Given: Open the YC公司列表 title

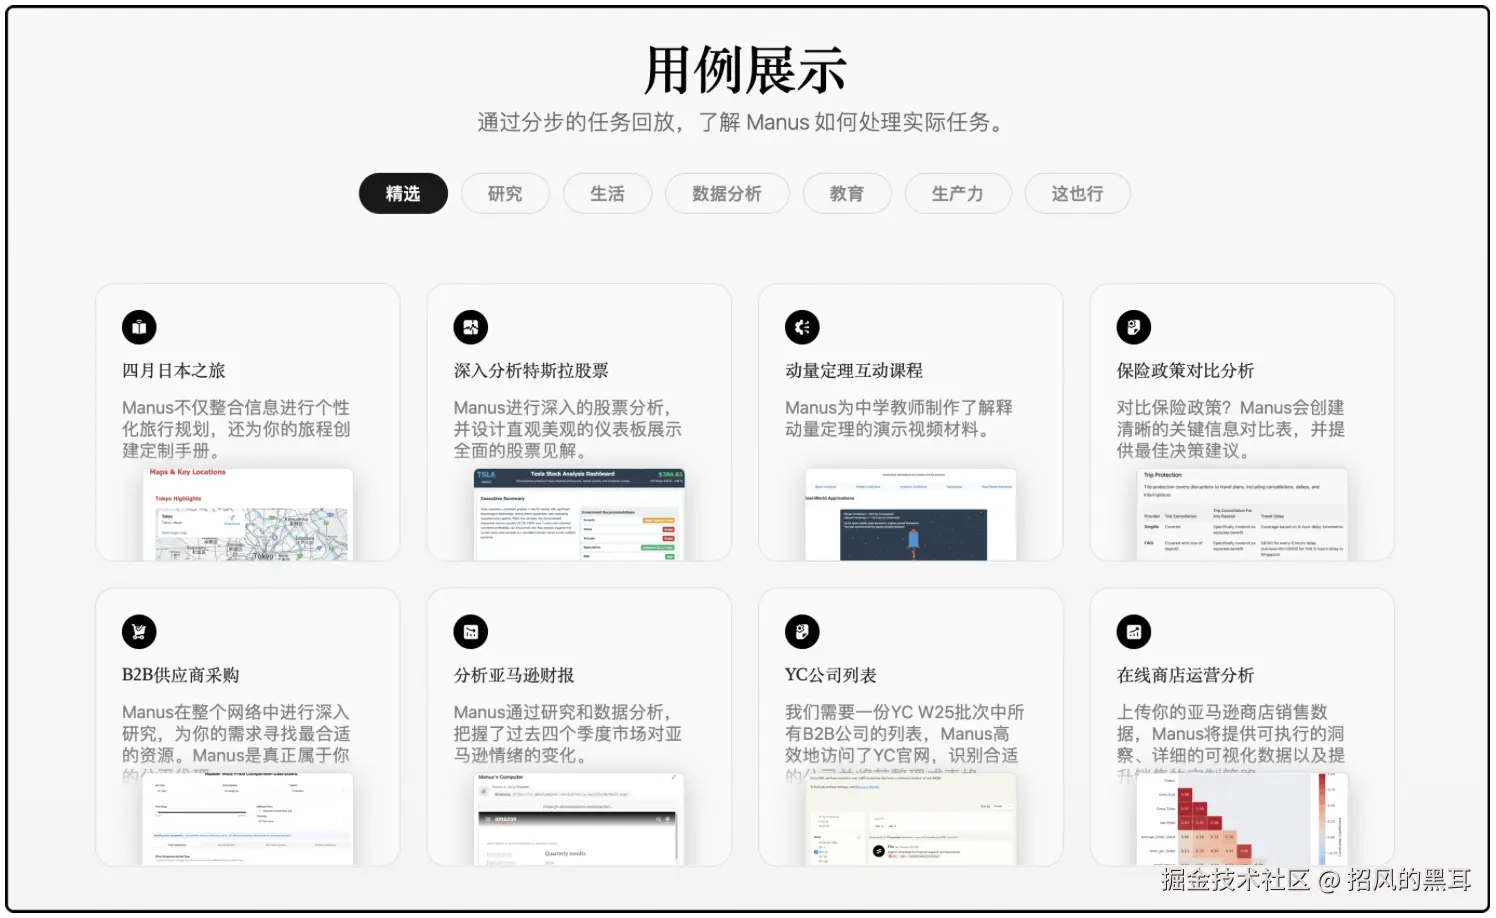Looking at the screenshot, I should [x=830, y=675].
